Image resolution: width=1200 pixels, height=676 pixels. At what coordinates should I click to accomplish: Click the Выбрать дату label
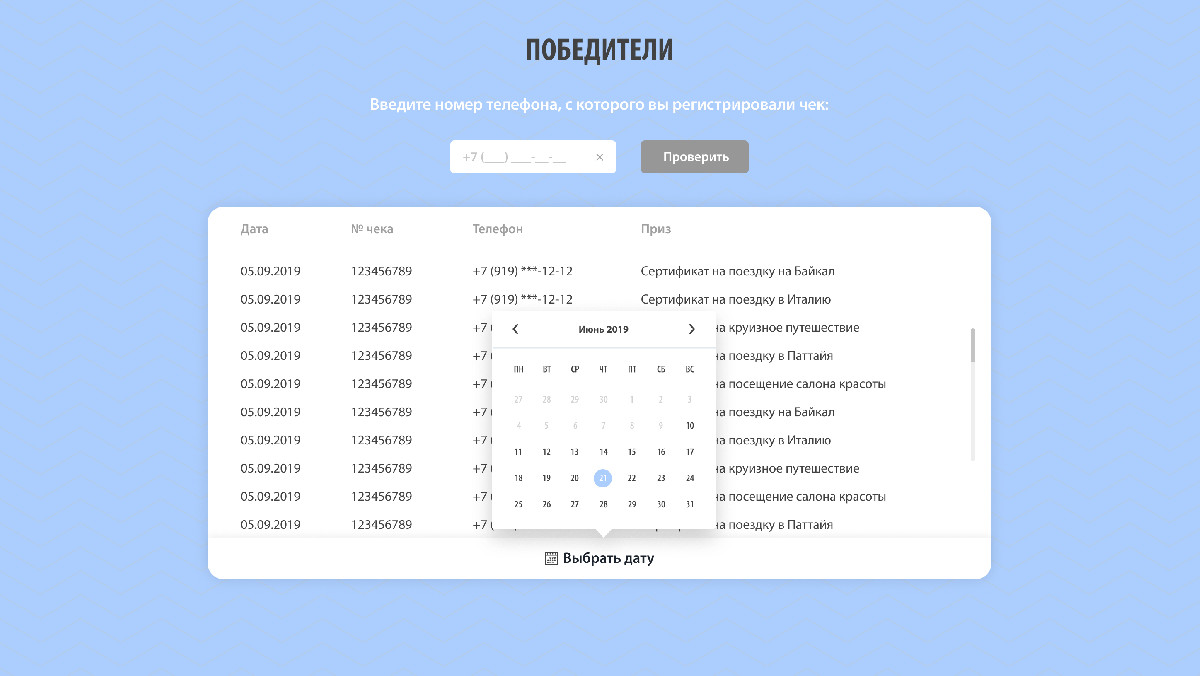(608, 558)
